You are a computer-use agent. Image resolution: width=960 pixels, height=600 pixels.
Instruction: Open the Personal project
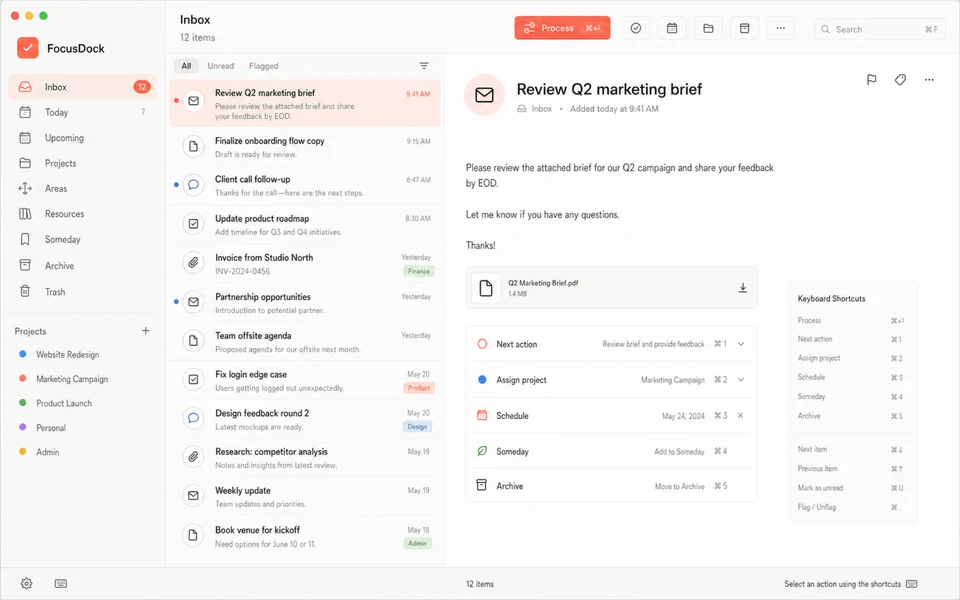click(x=51, y=427)
